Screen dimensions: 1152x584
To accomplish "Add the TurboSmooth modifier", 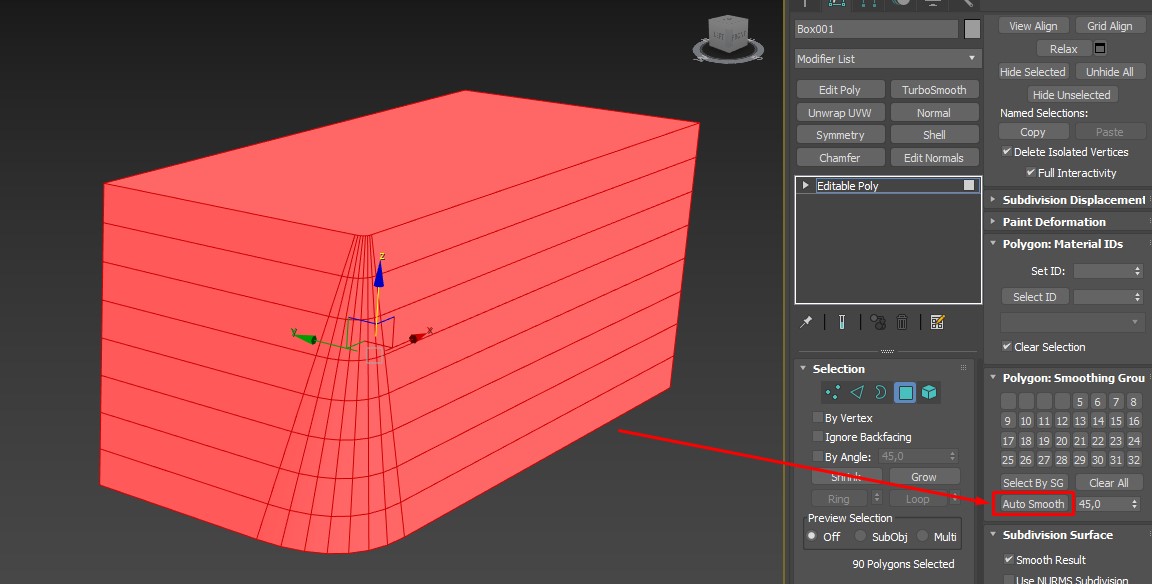I will point(933,90).
